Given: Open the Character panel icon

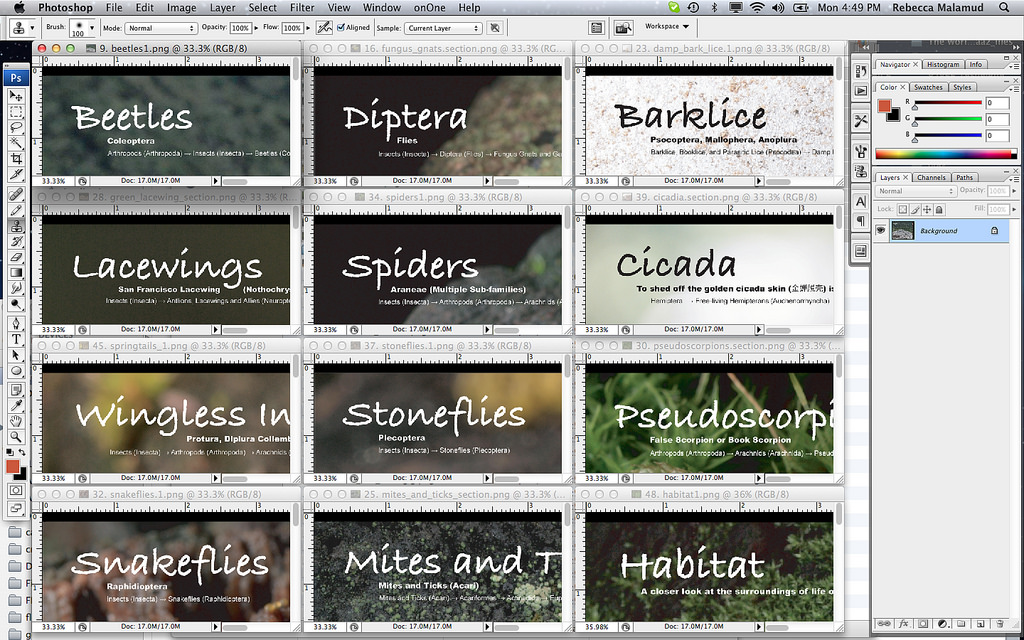Looking at the screenshot, I should pyautogui.click(x=861, y=201).
